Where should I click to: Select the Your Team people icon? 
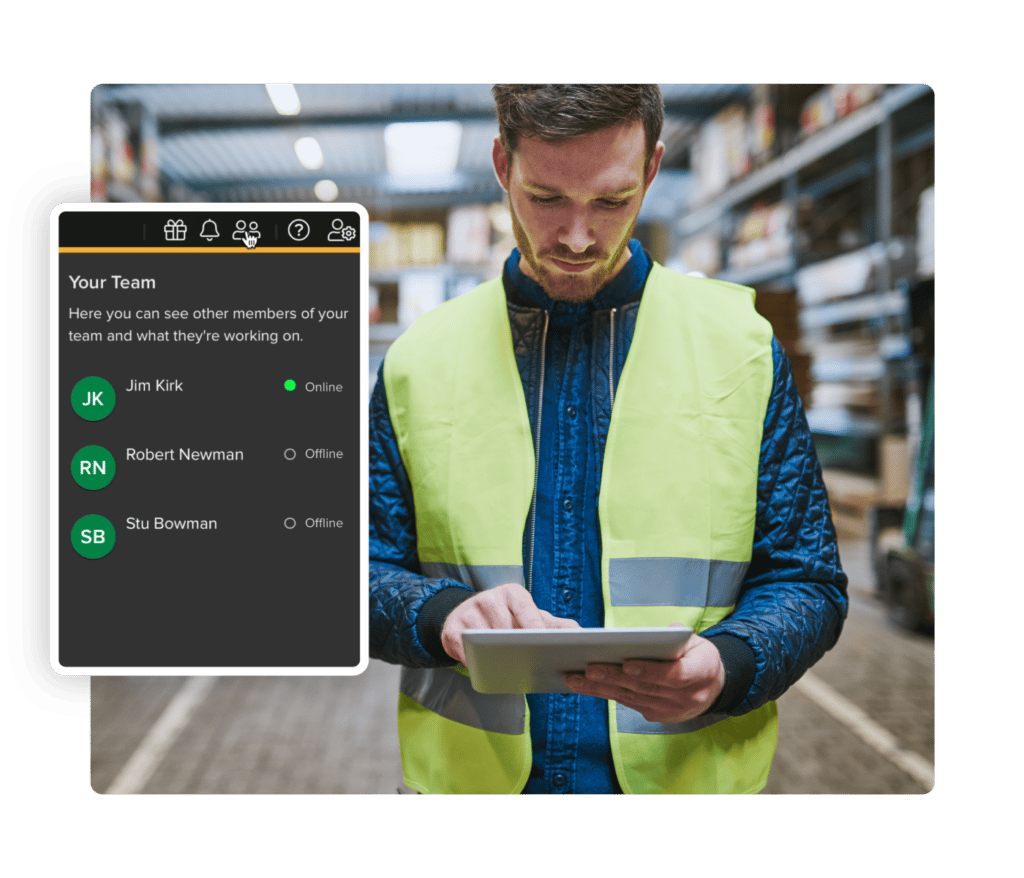tap(246, 230)
